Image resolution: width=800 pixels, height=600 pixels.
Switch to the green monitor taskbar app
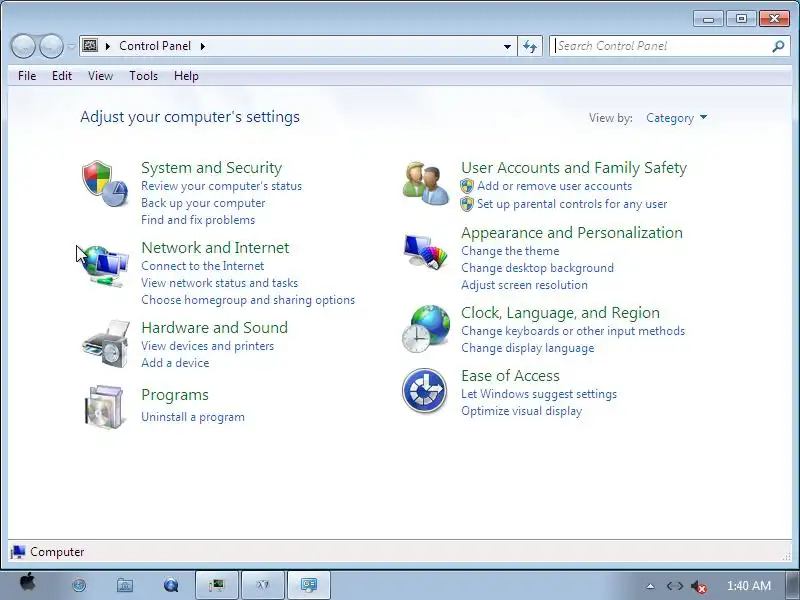217,585
